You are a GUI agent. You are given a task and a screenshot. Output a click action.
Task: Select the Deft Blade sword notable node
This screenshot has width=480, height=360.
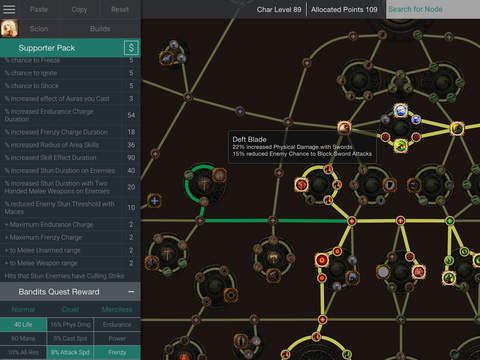[344, 128]
